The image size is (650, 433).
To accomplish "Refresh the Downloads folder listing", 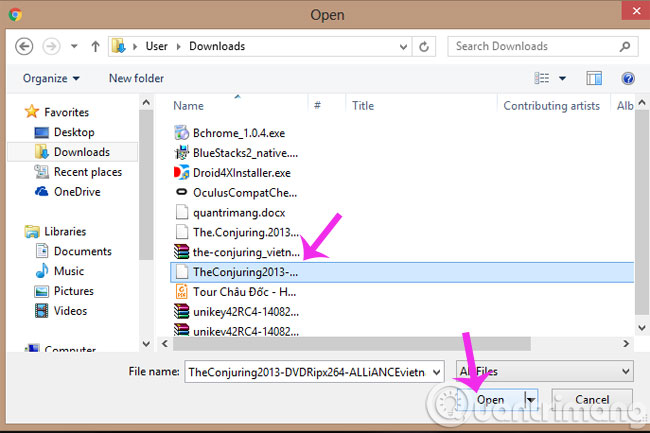I will coord(426,46).
